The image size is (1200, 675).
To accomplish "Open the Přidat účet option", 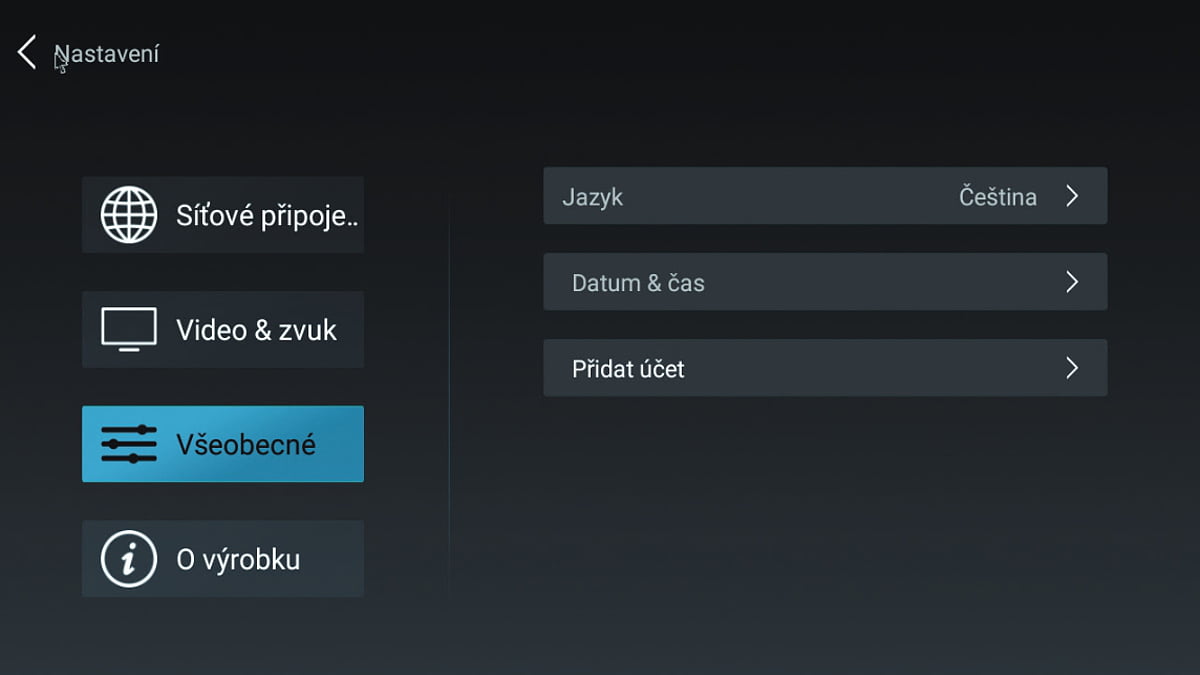I will tap(825, 368).
